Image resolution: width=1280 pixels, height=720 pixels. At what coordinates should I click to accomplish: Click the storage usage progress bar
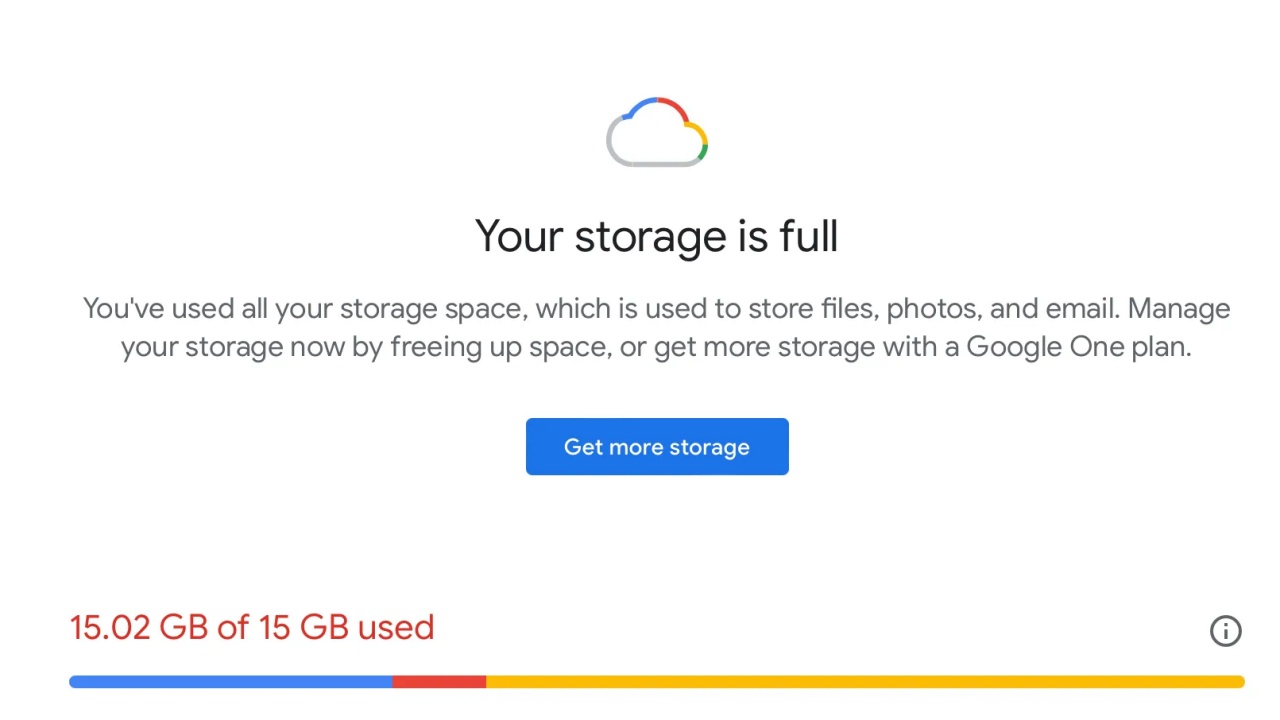[657, 681]
